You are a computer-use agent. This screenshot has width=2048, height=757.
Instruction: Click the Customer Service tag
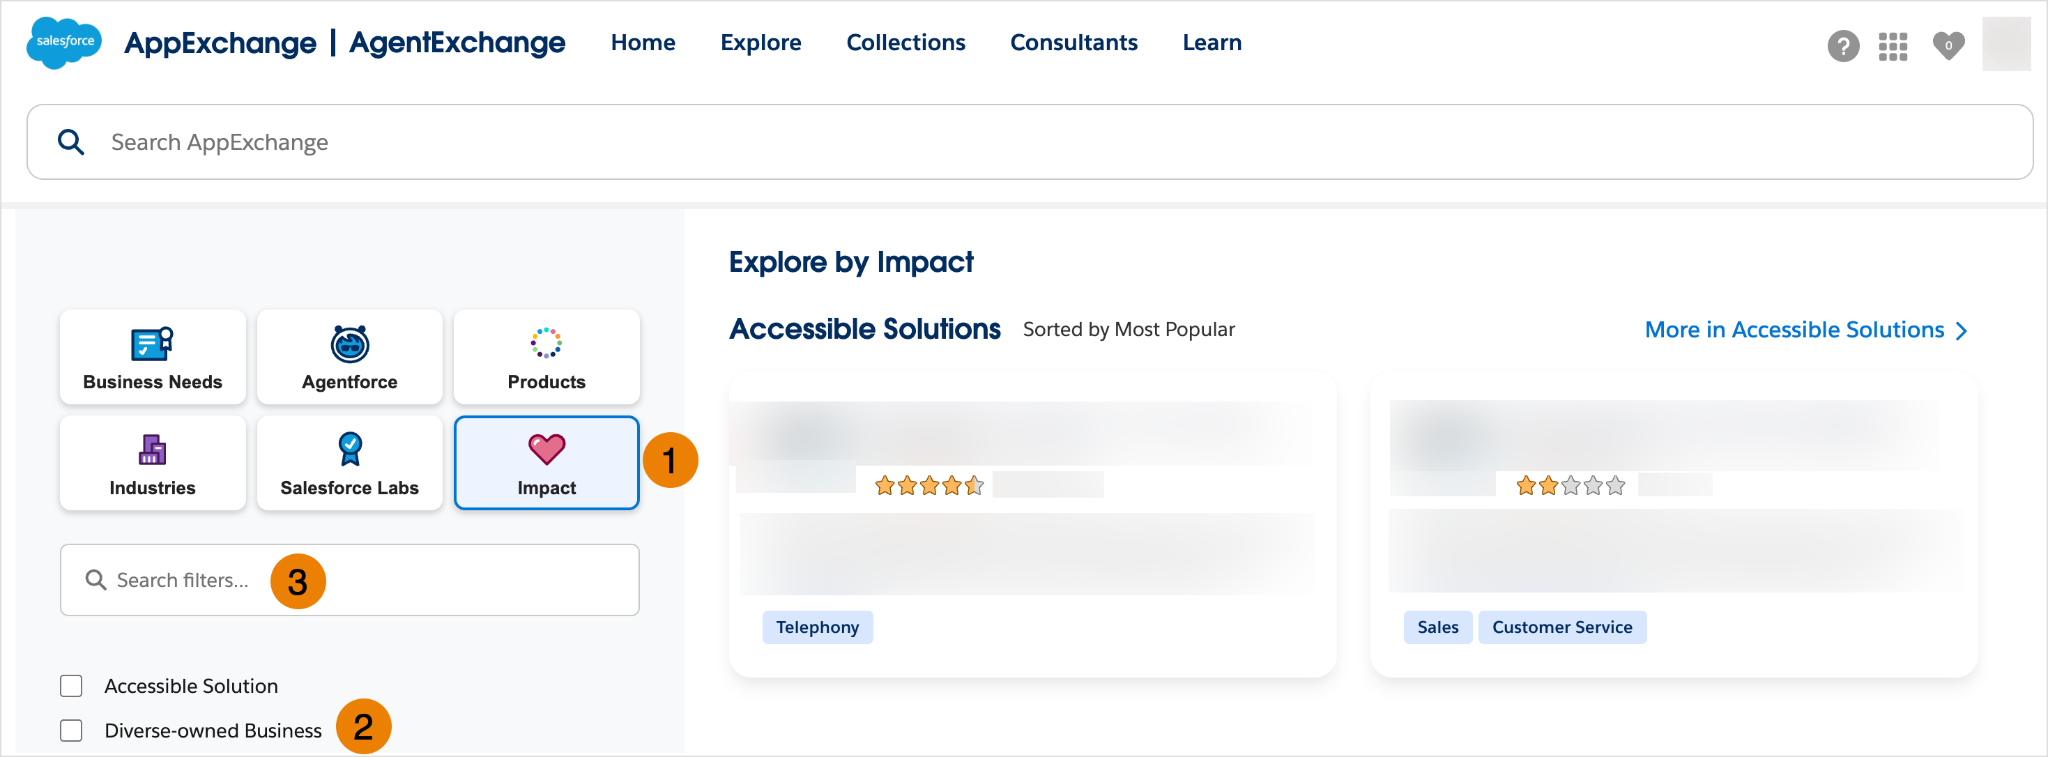point(1562,627)
